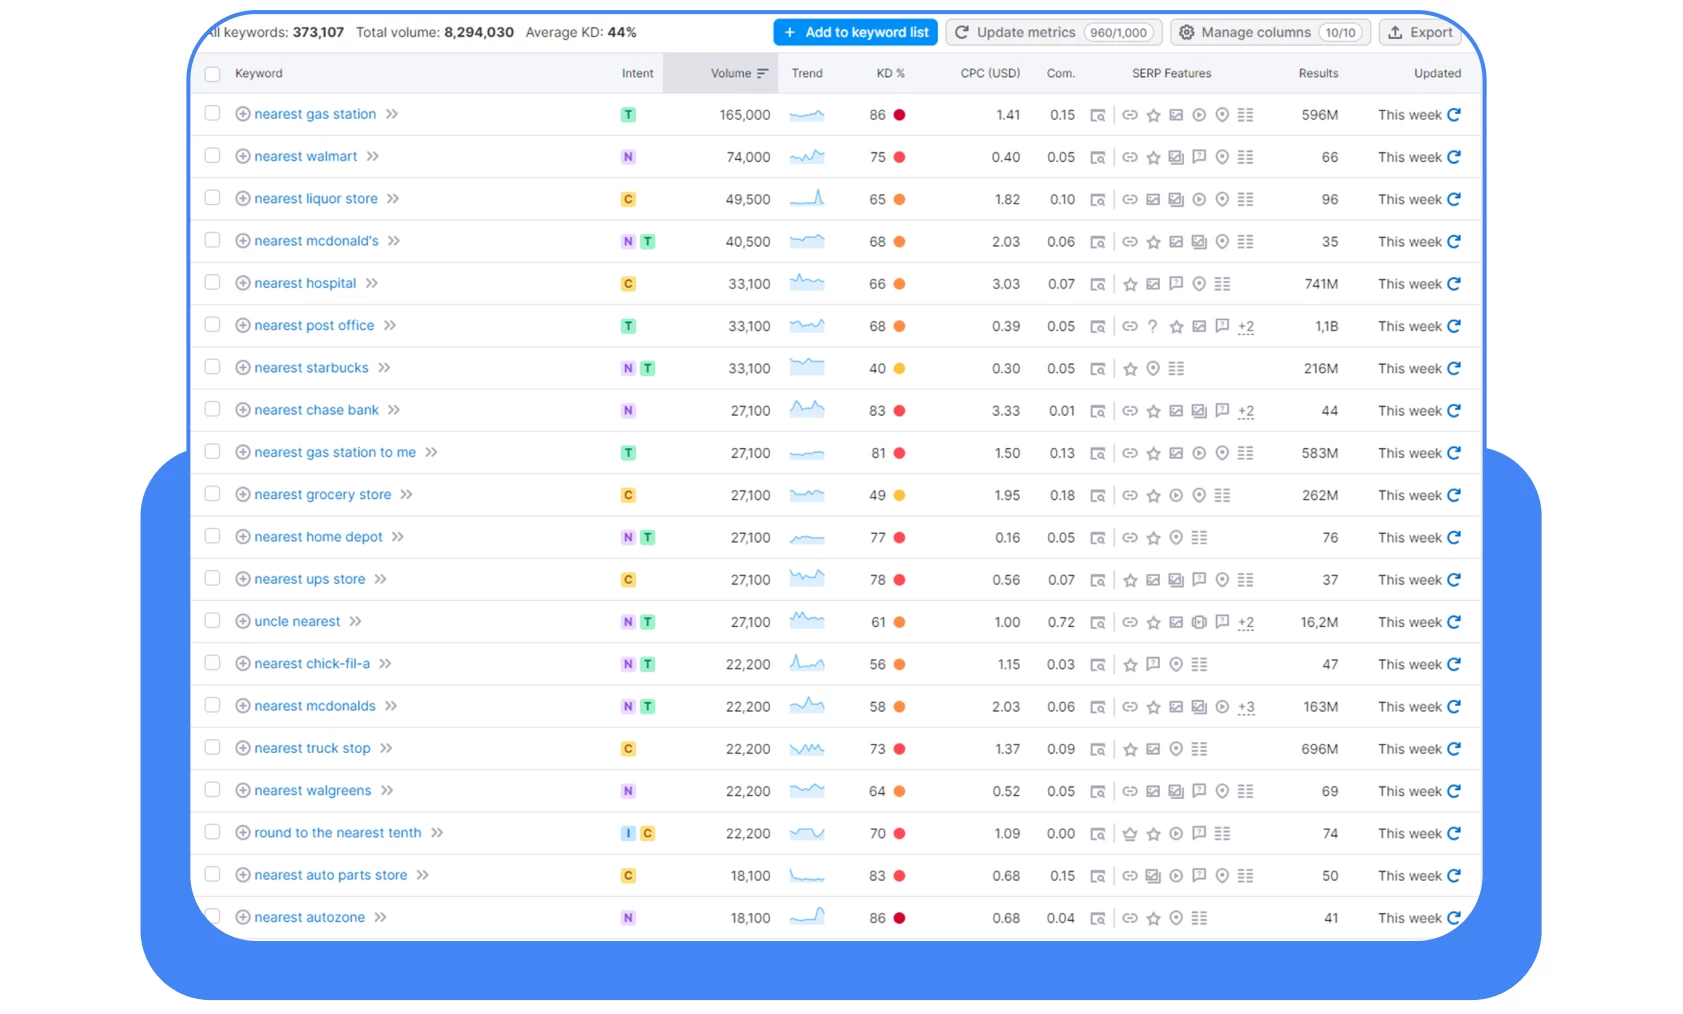This screenshot has height=1014, width=1683.
Task: Open the nearest starbucks keyword link
Action: click(311, 368)
